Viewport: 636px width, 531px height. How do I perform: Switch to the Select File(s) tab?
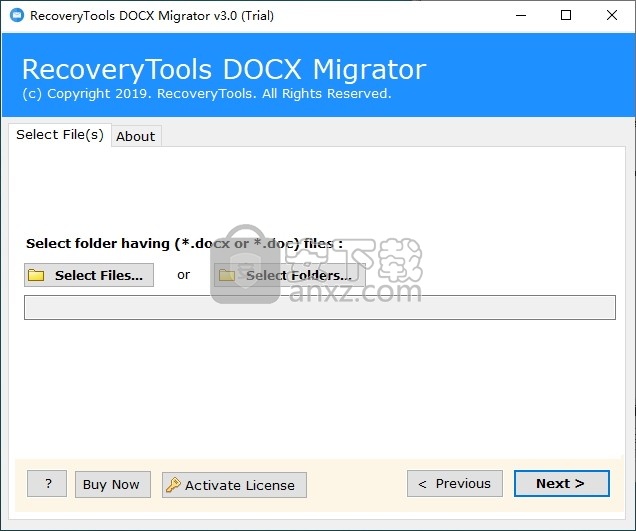point(60,135)
